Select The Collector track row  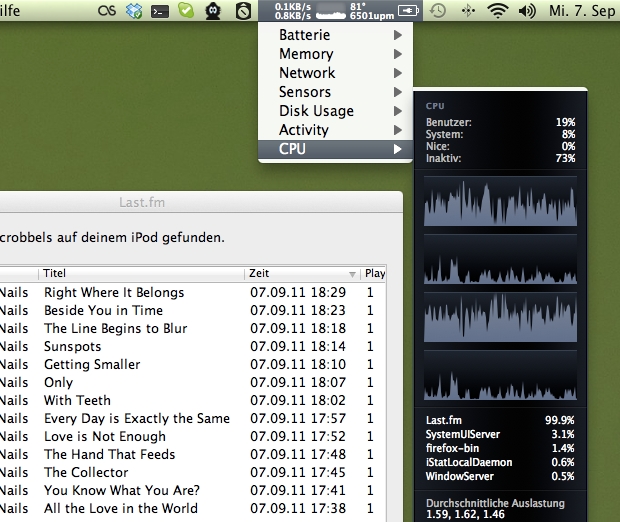point(193,472)
